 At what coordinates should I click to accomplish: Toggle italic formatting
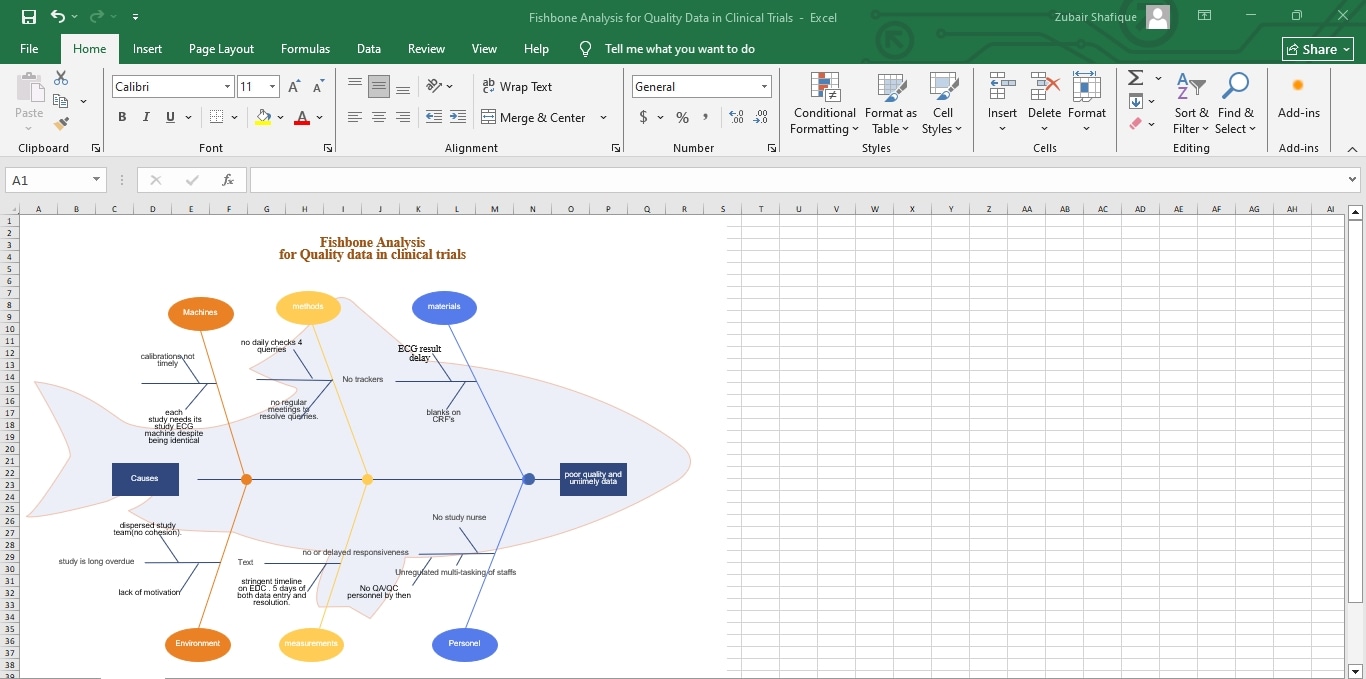pos(145,117)
